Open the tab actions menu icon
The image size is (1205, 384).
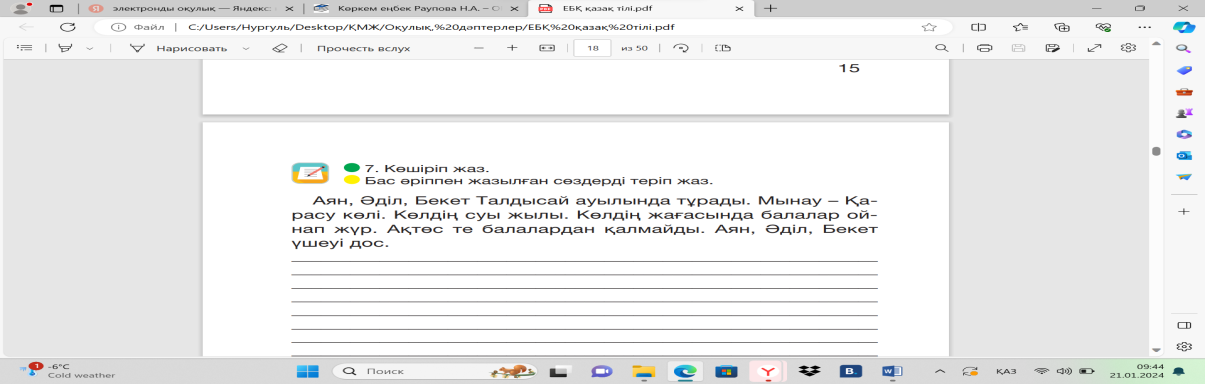57,8
